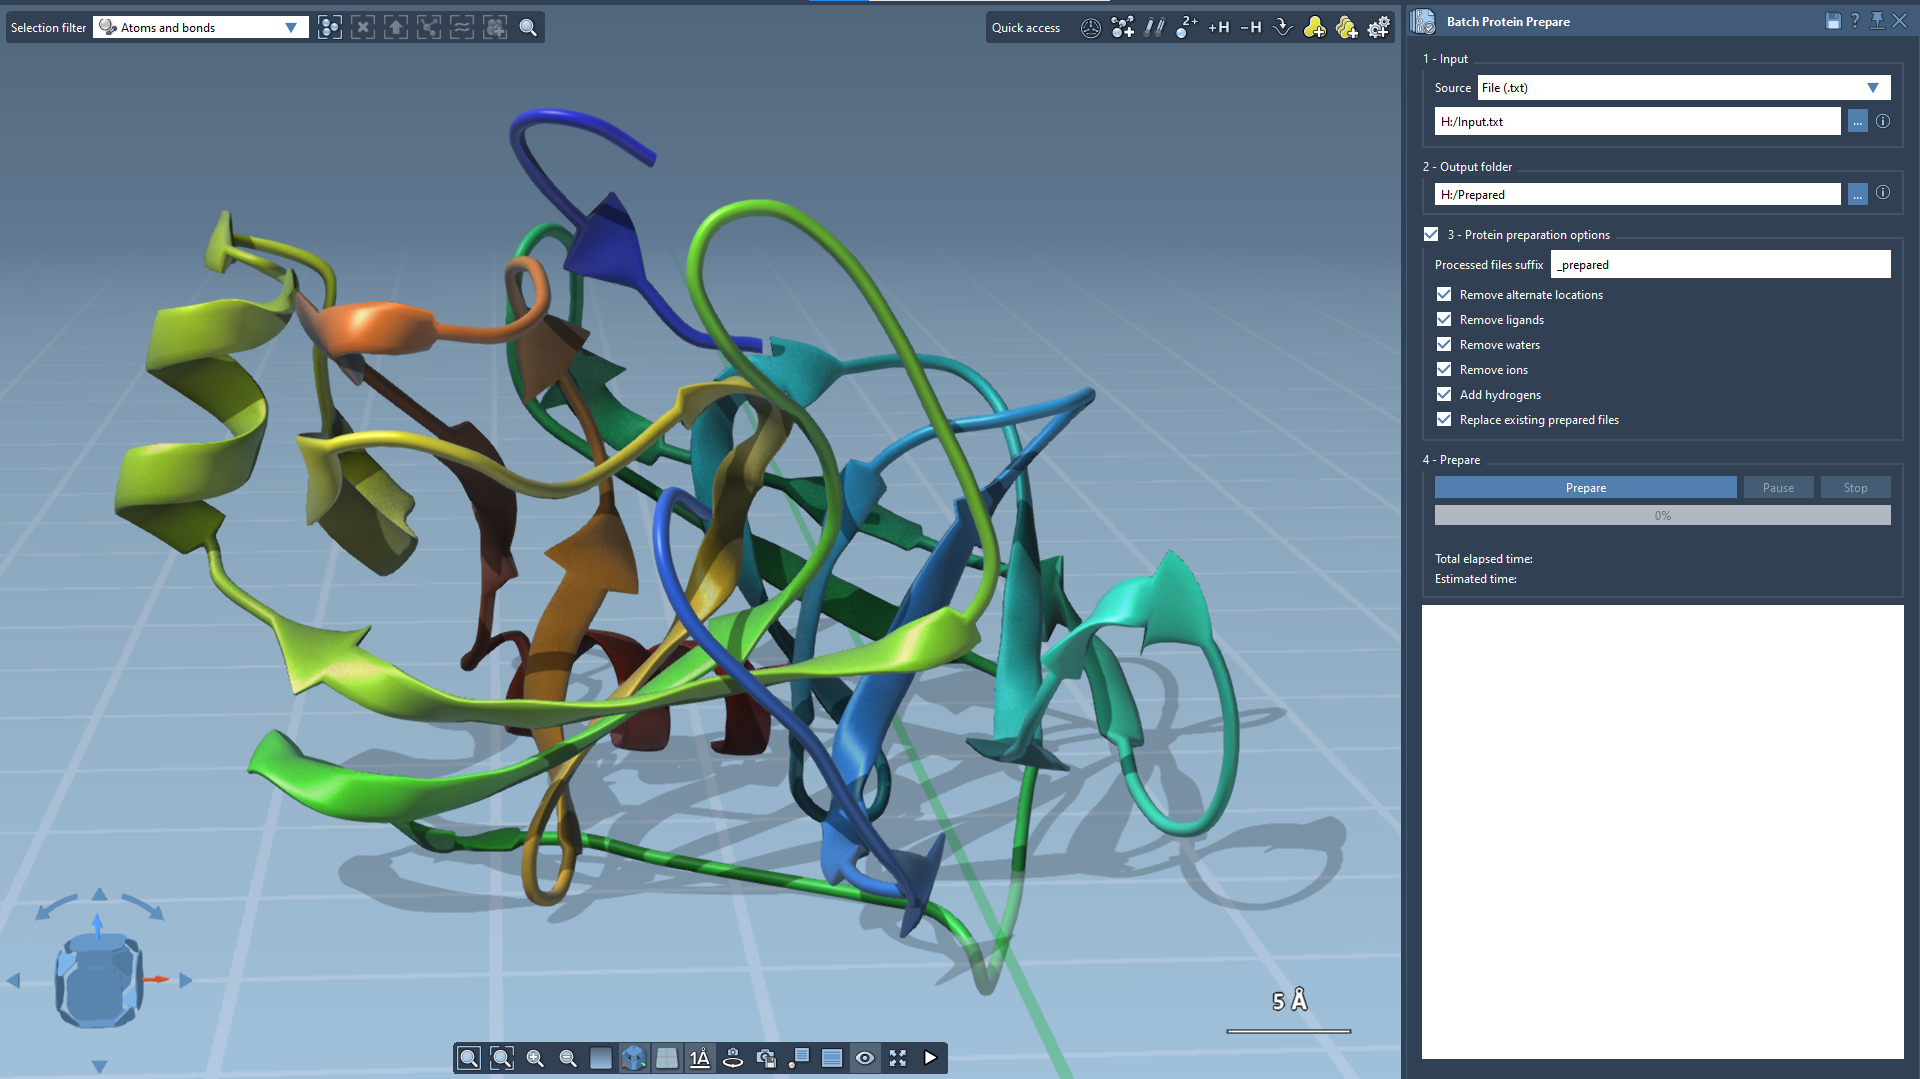Click the save snapshot camera icon

coord(766,1058)
